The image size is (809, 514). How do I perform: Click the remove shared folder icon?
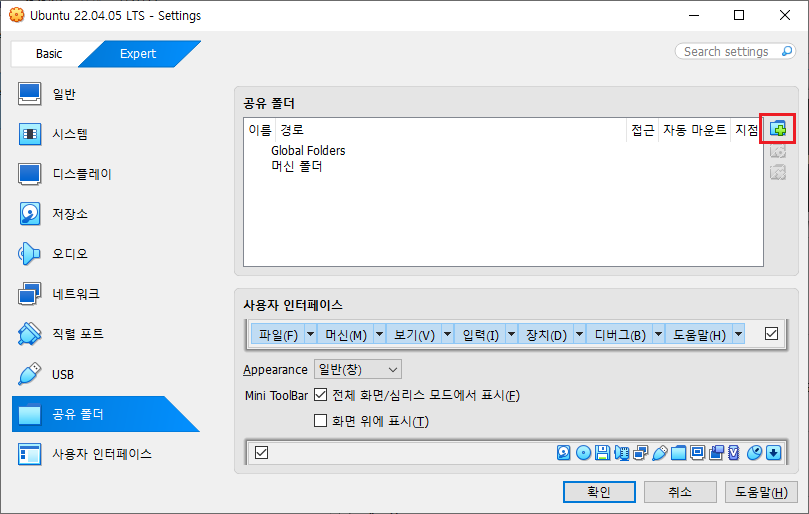778,172
